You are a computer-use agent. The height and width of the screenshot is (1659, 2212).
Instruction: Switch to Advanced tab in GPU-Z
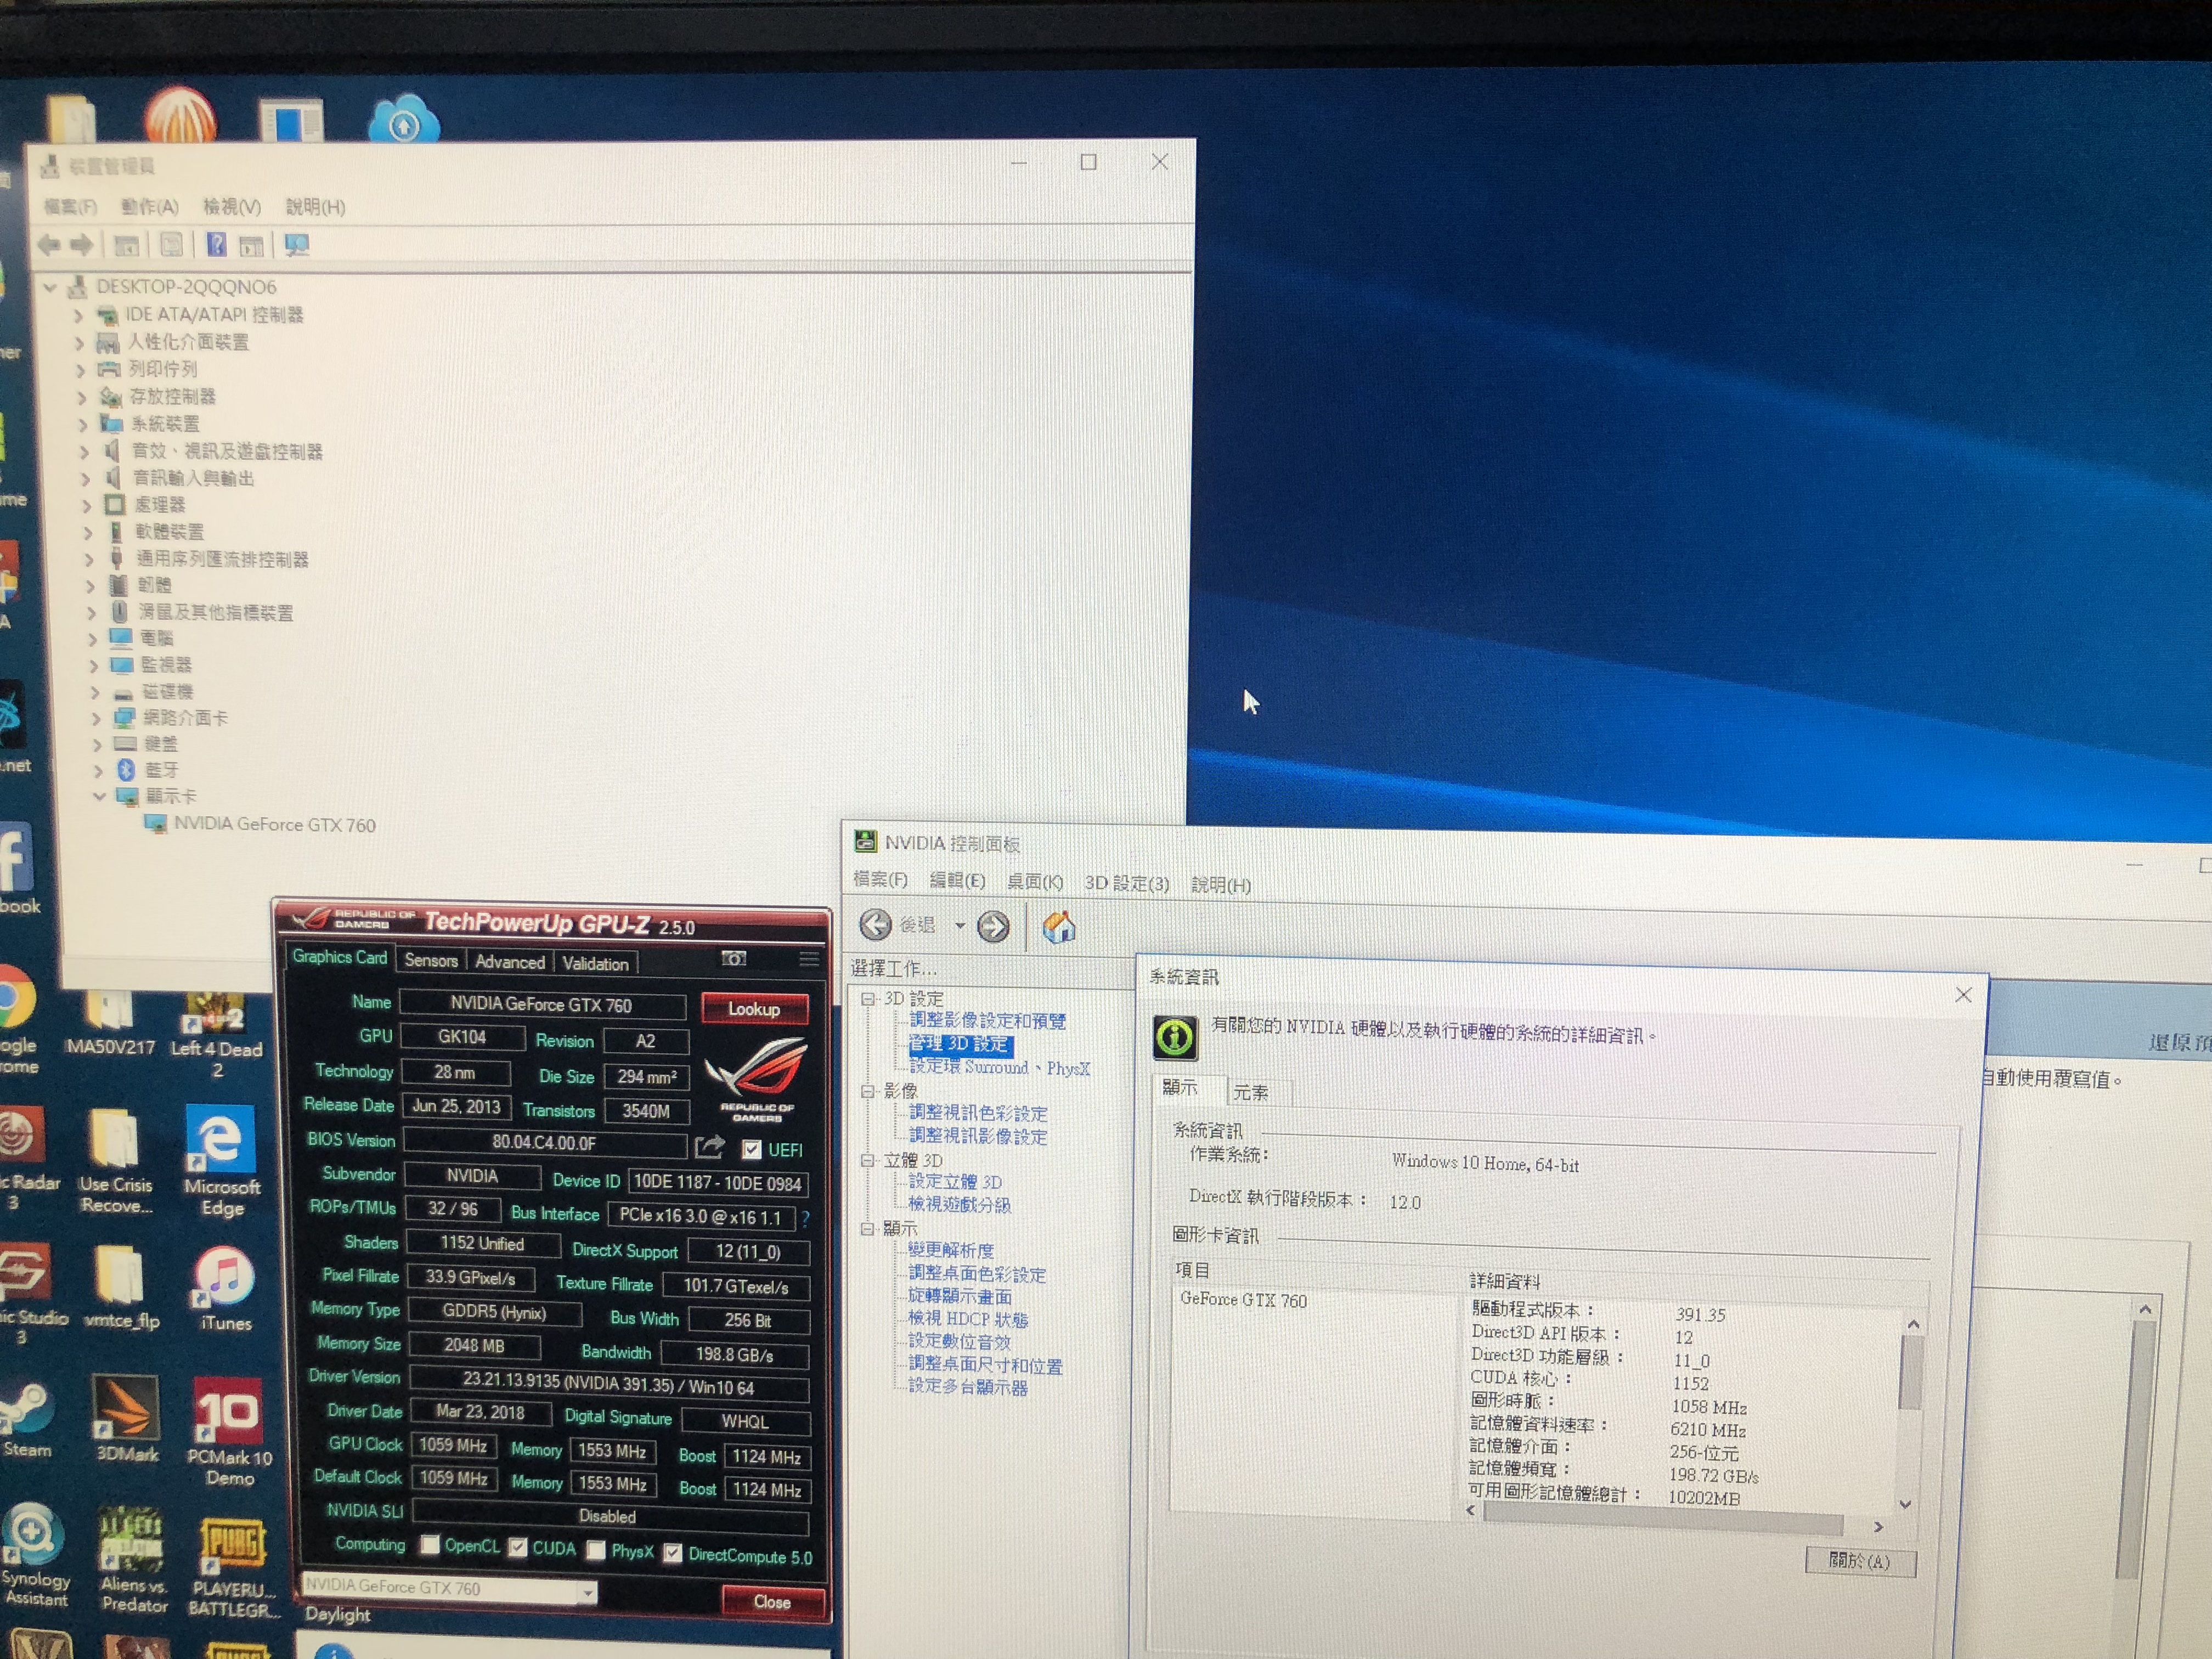pos(510,962)
